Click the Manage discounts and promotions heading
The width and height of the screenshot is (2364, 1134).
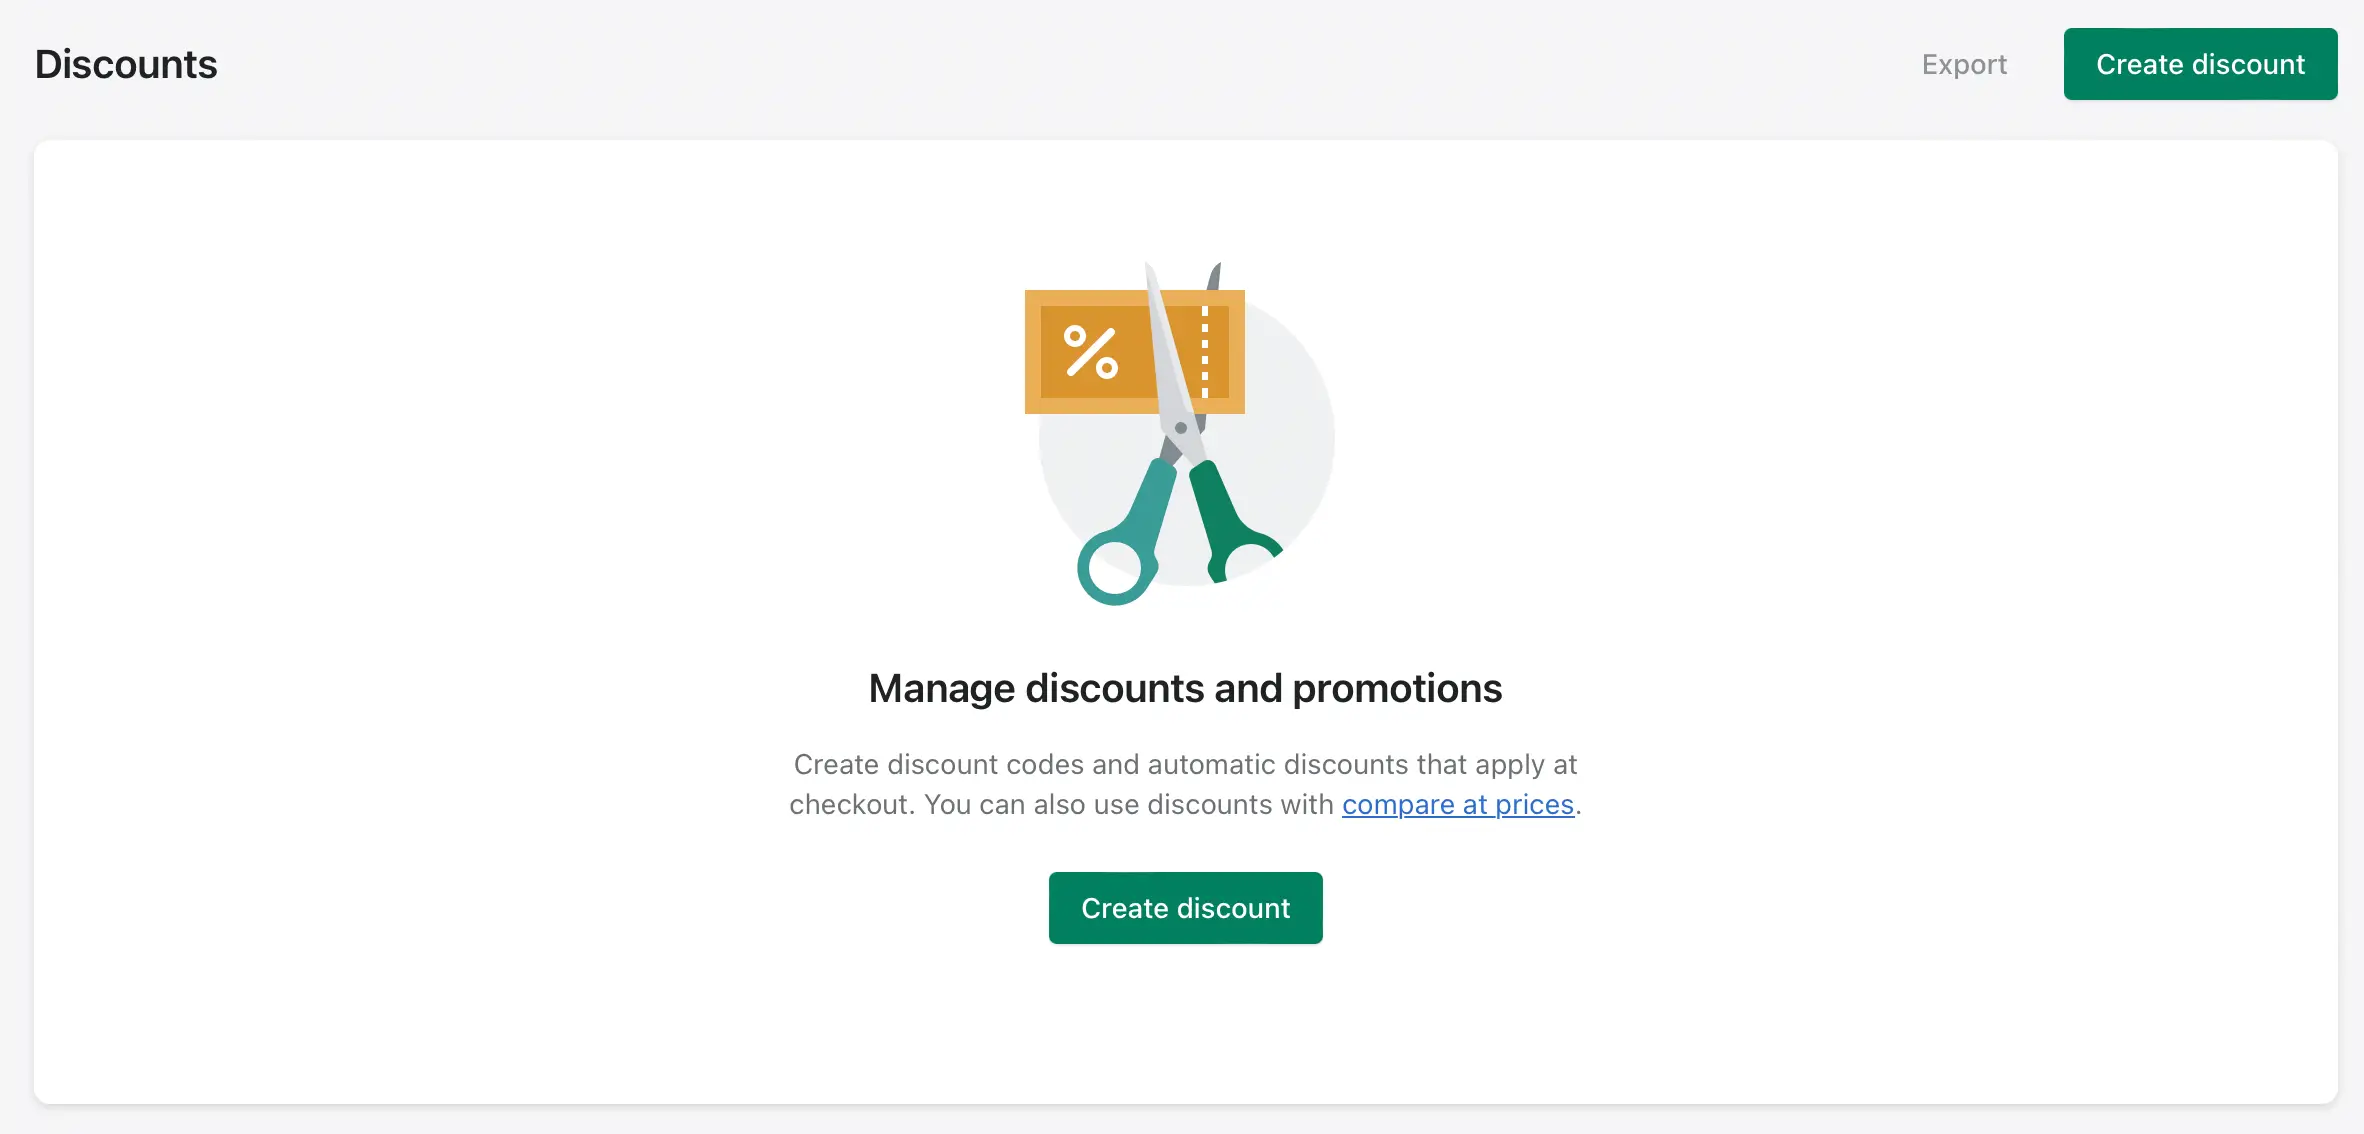point(1185,688)
